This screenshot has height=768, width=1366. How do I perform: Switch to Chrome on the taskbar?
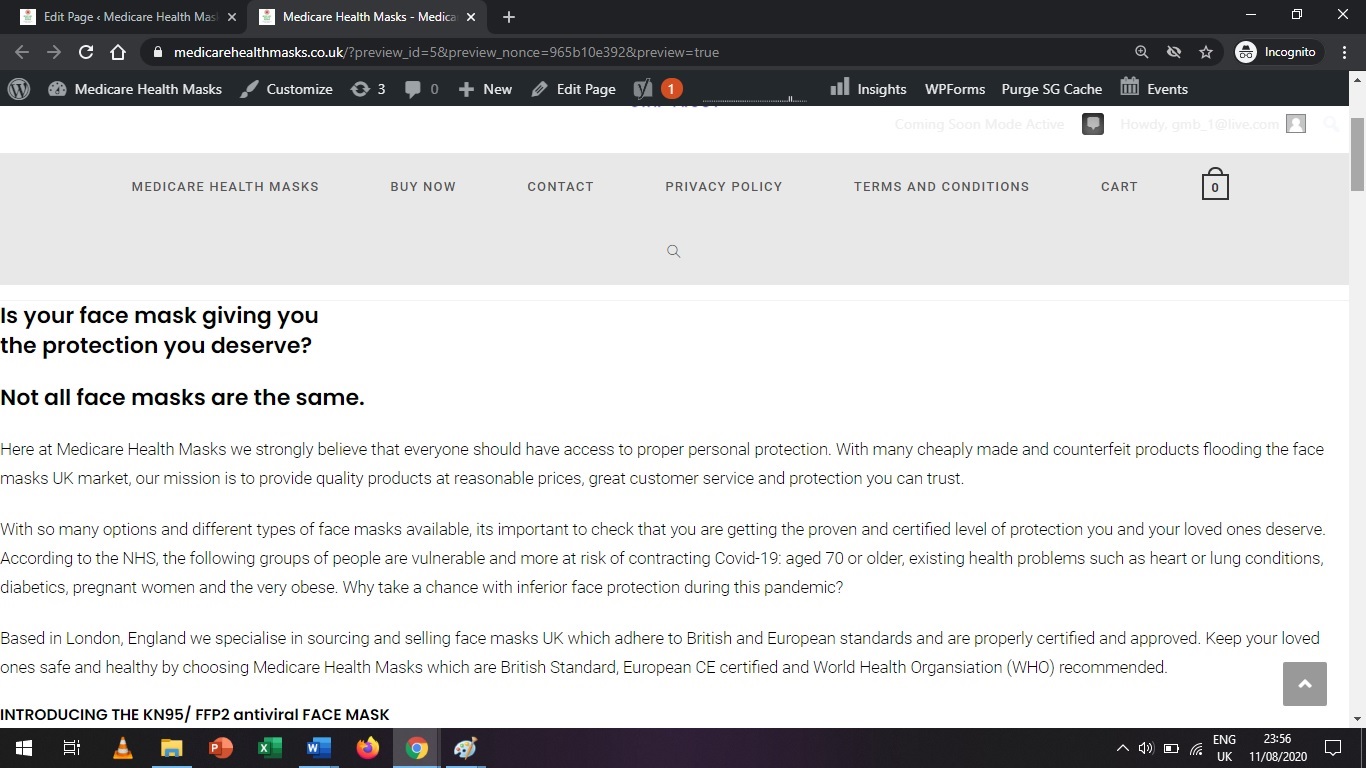point(417,748)
